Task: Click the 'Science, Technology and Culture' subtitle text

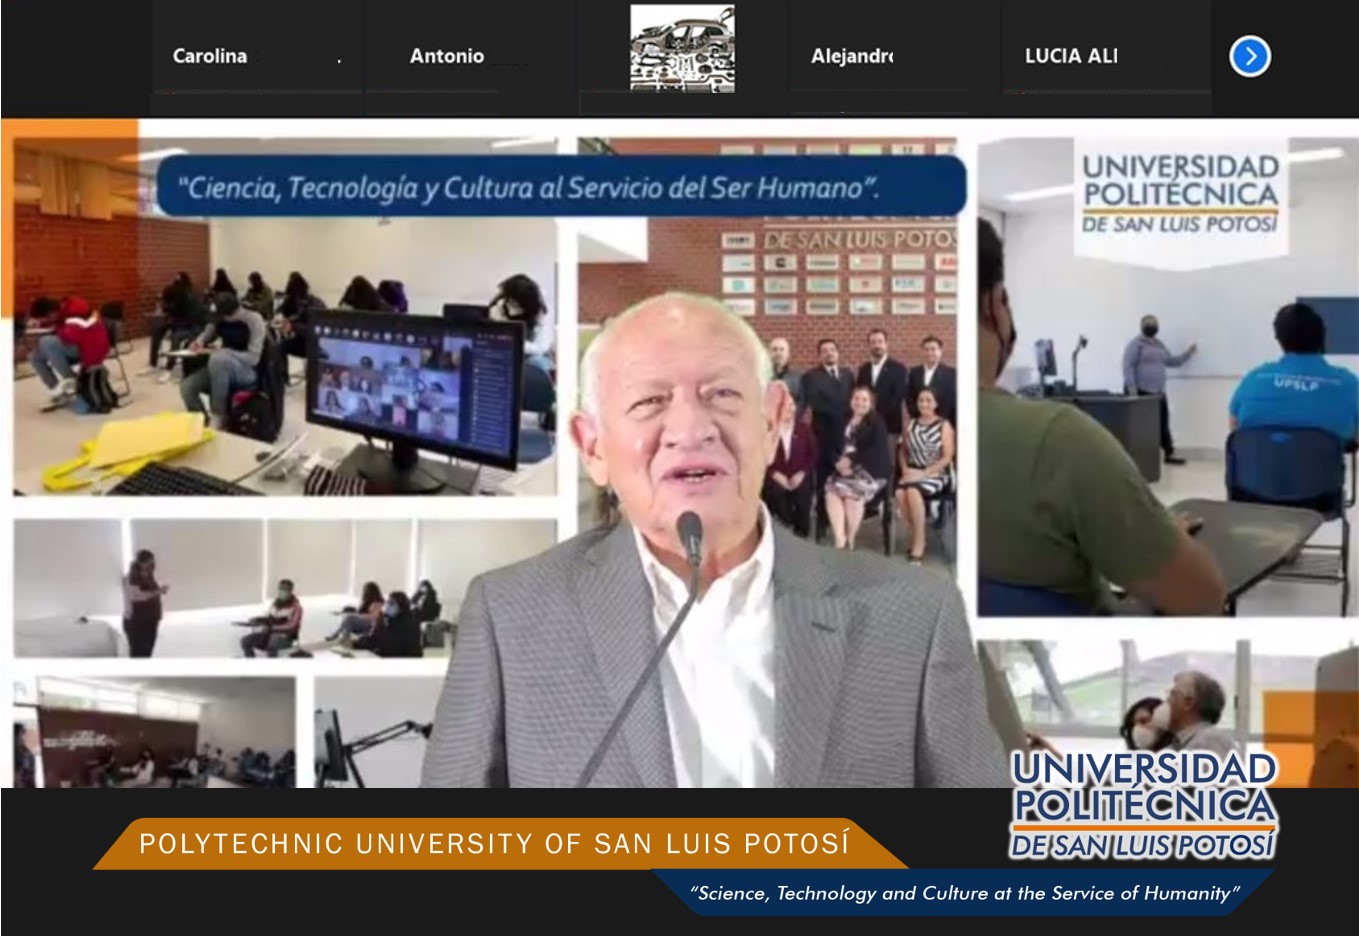Action: coord(964,893)
